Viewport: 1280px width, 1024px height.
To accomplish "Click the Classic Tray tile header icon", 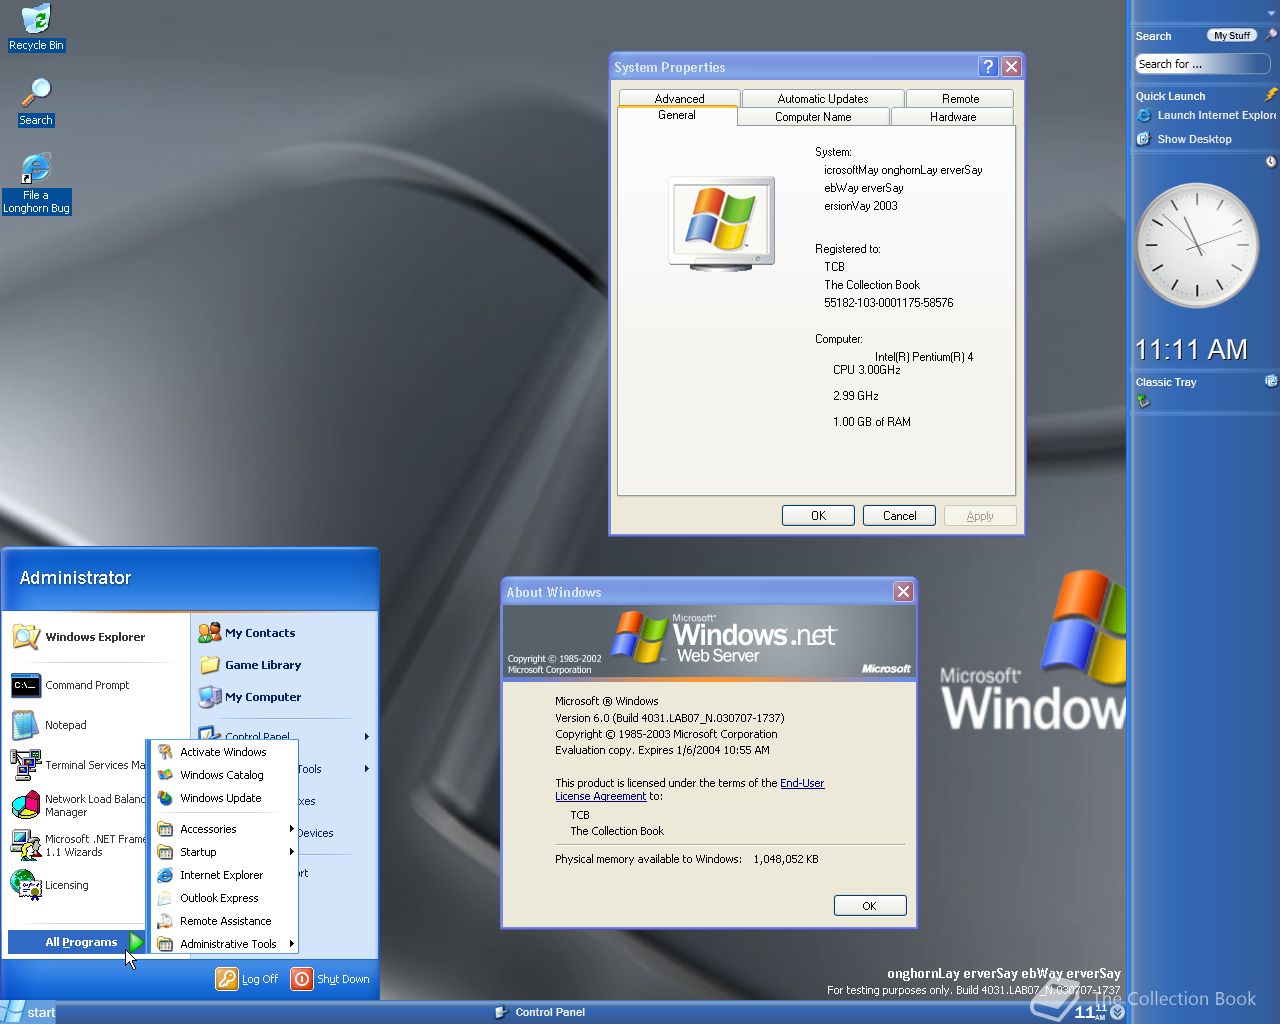I will tap(1271, 381).
